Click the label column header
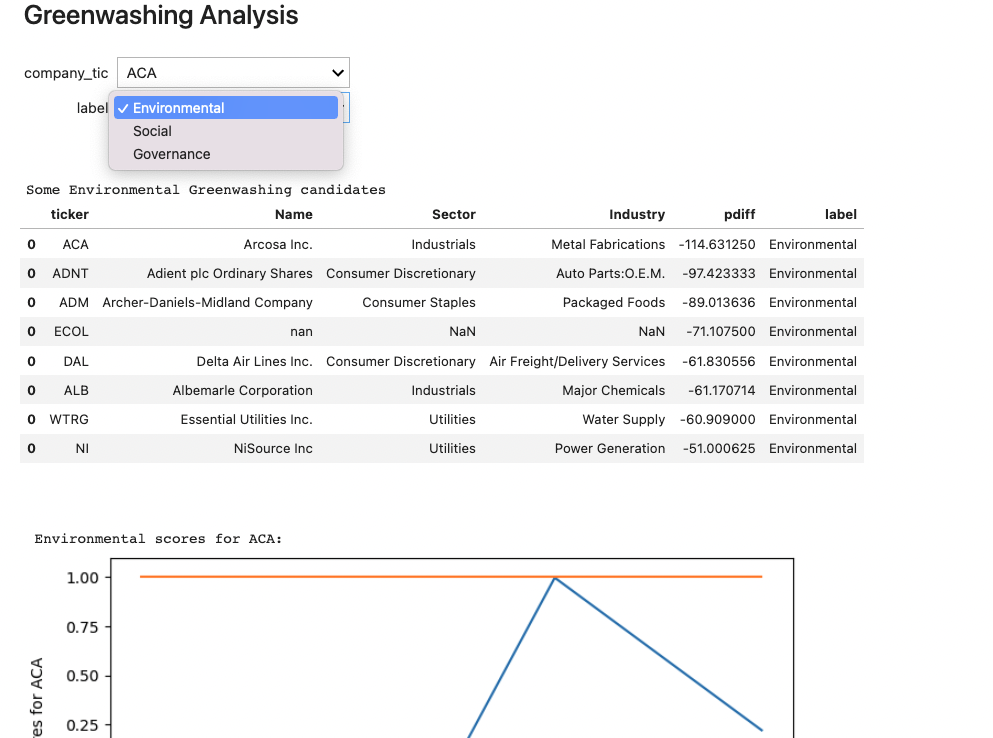993x738 pixels. pos(840,214)
